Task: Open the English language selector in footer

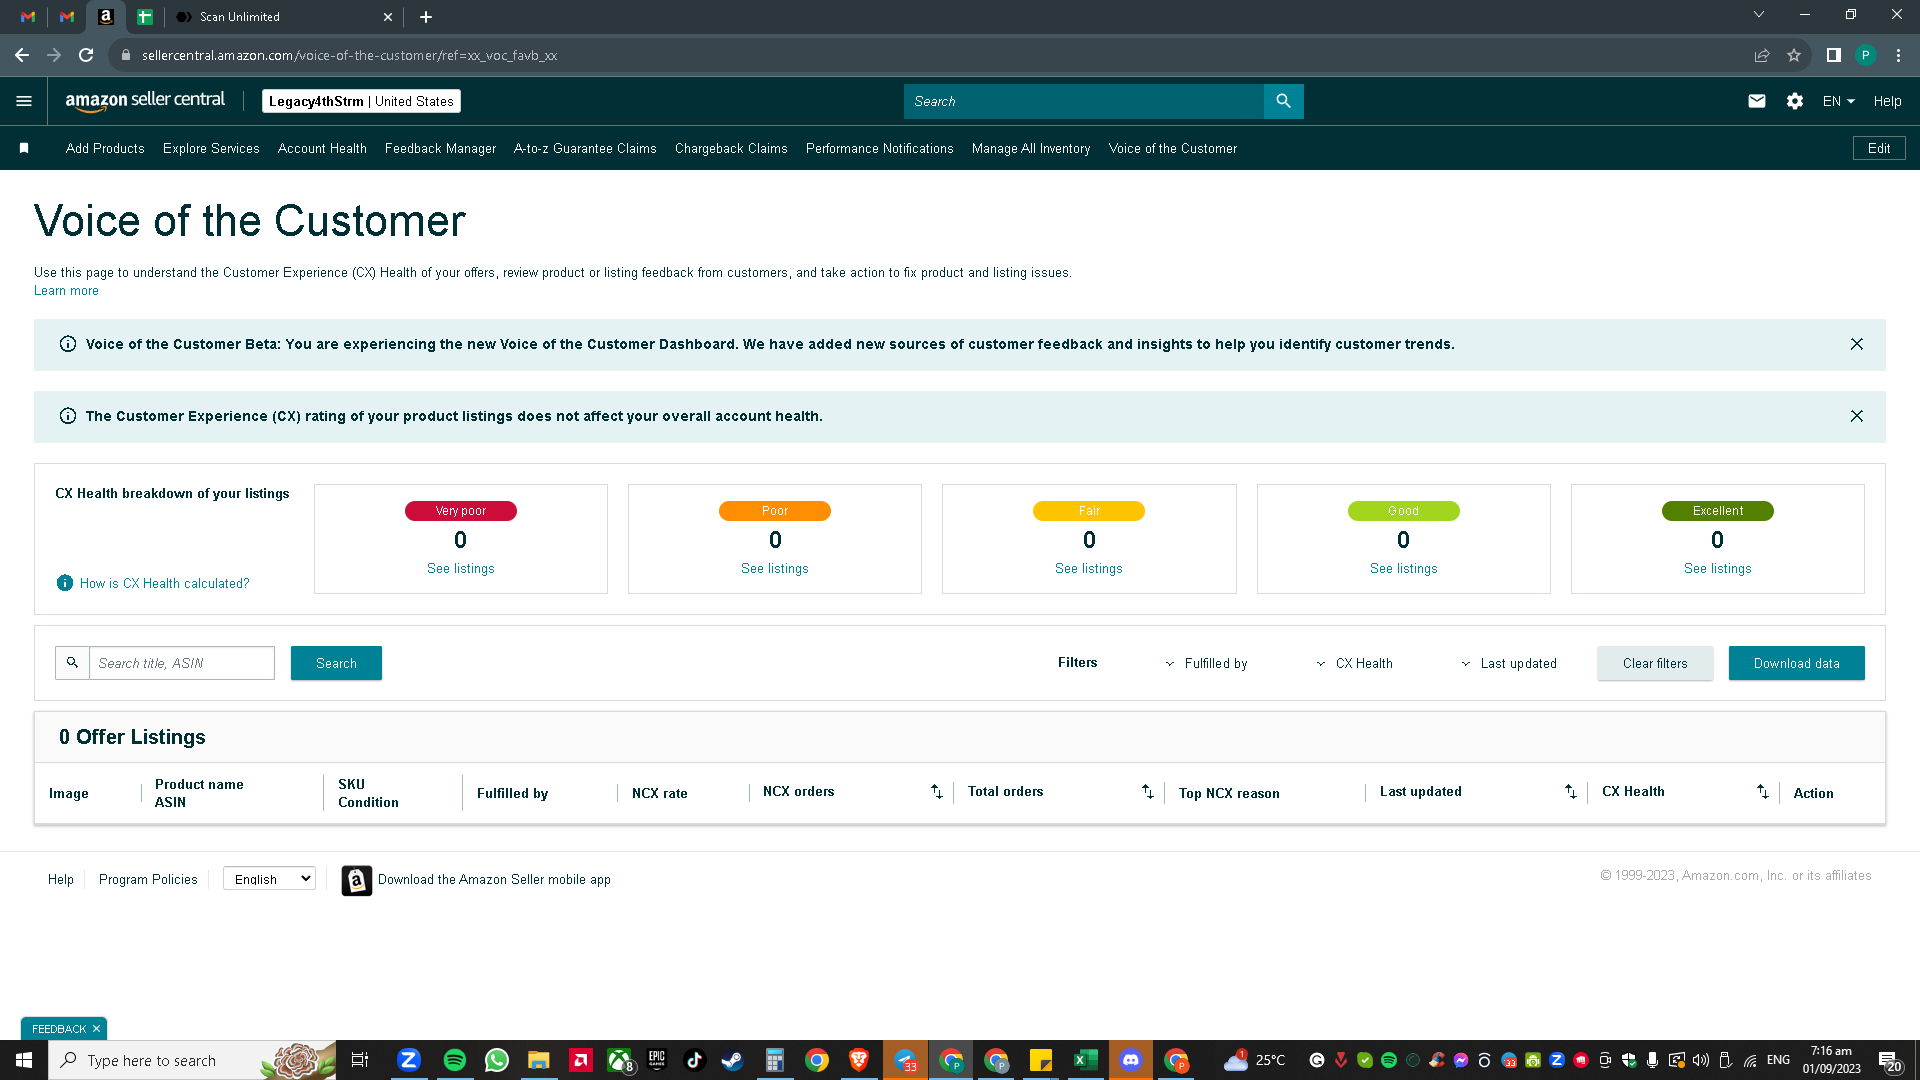Action: (269, 879)
